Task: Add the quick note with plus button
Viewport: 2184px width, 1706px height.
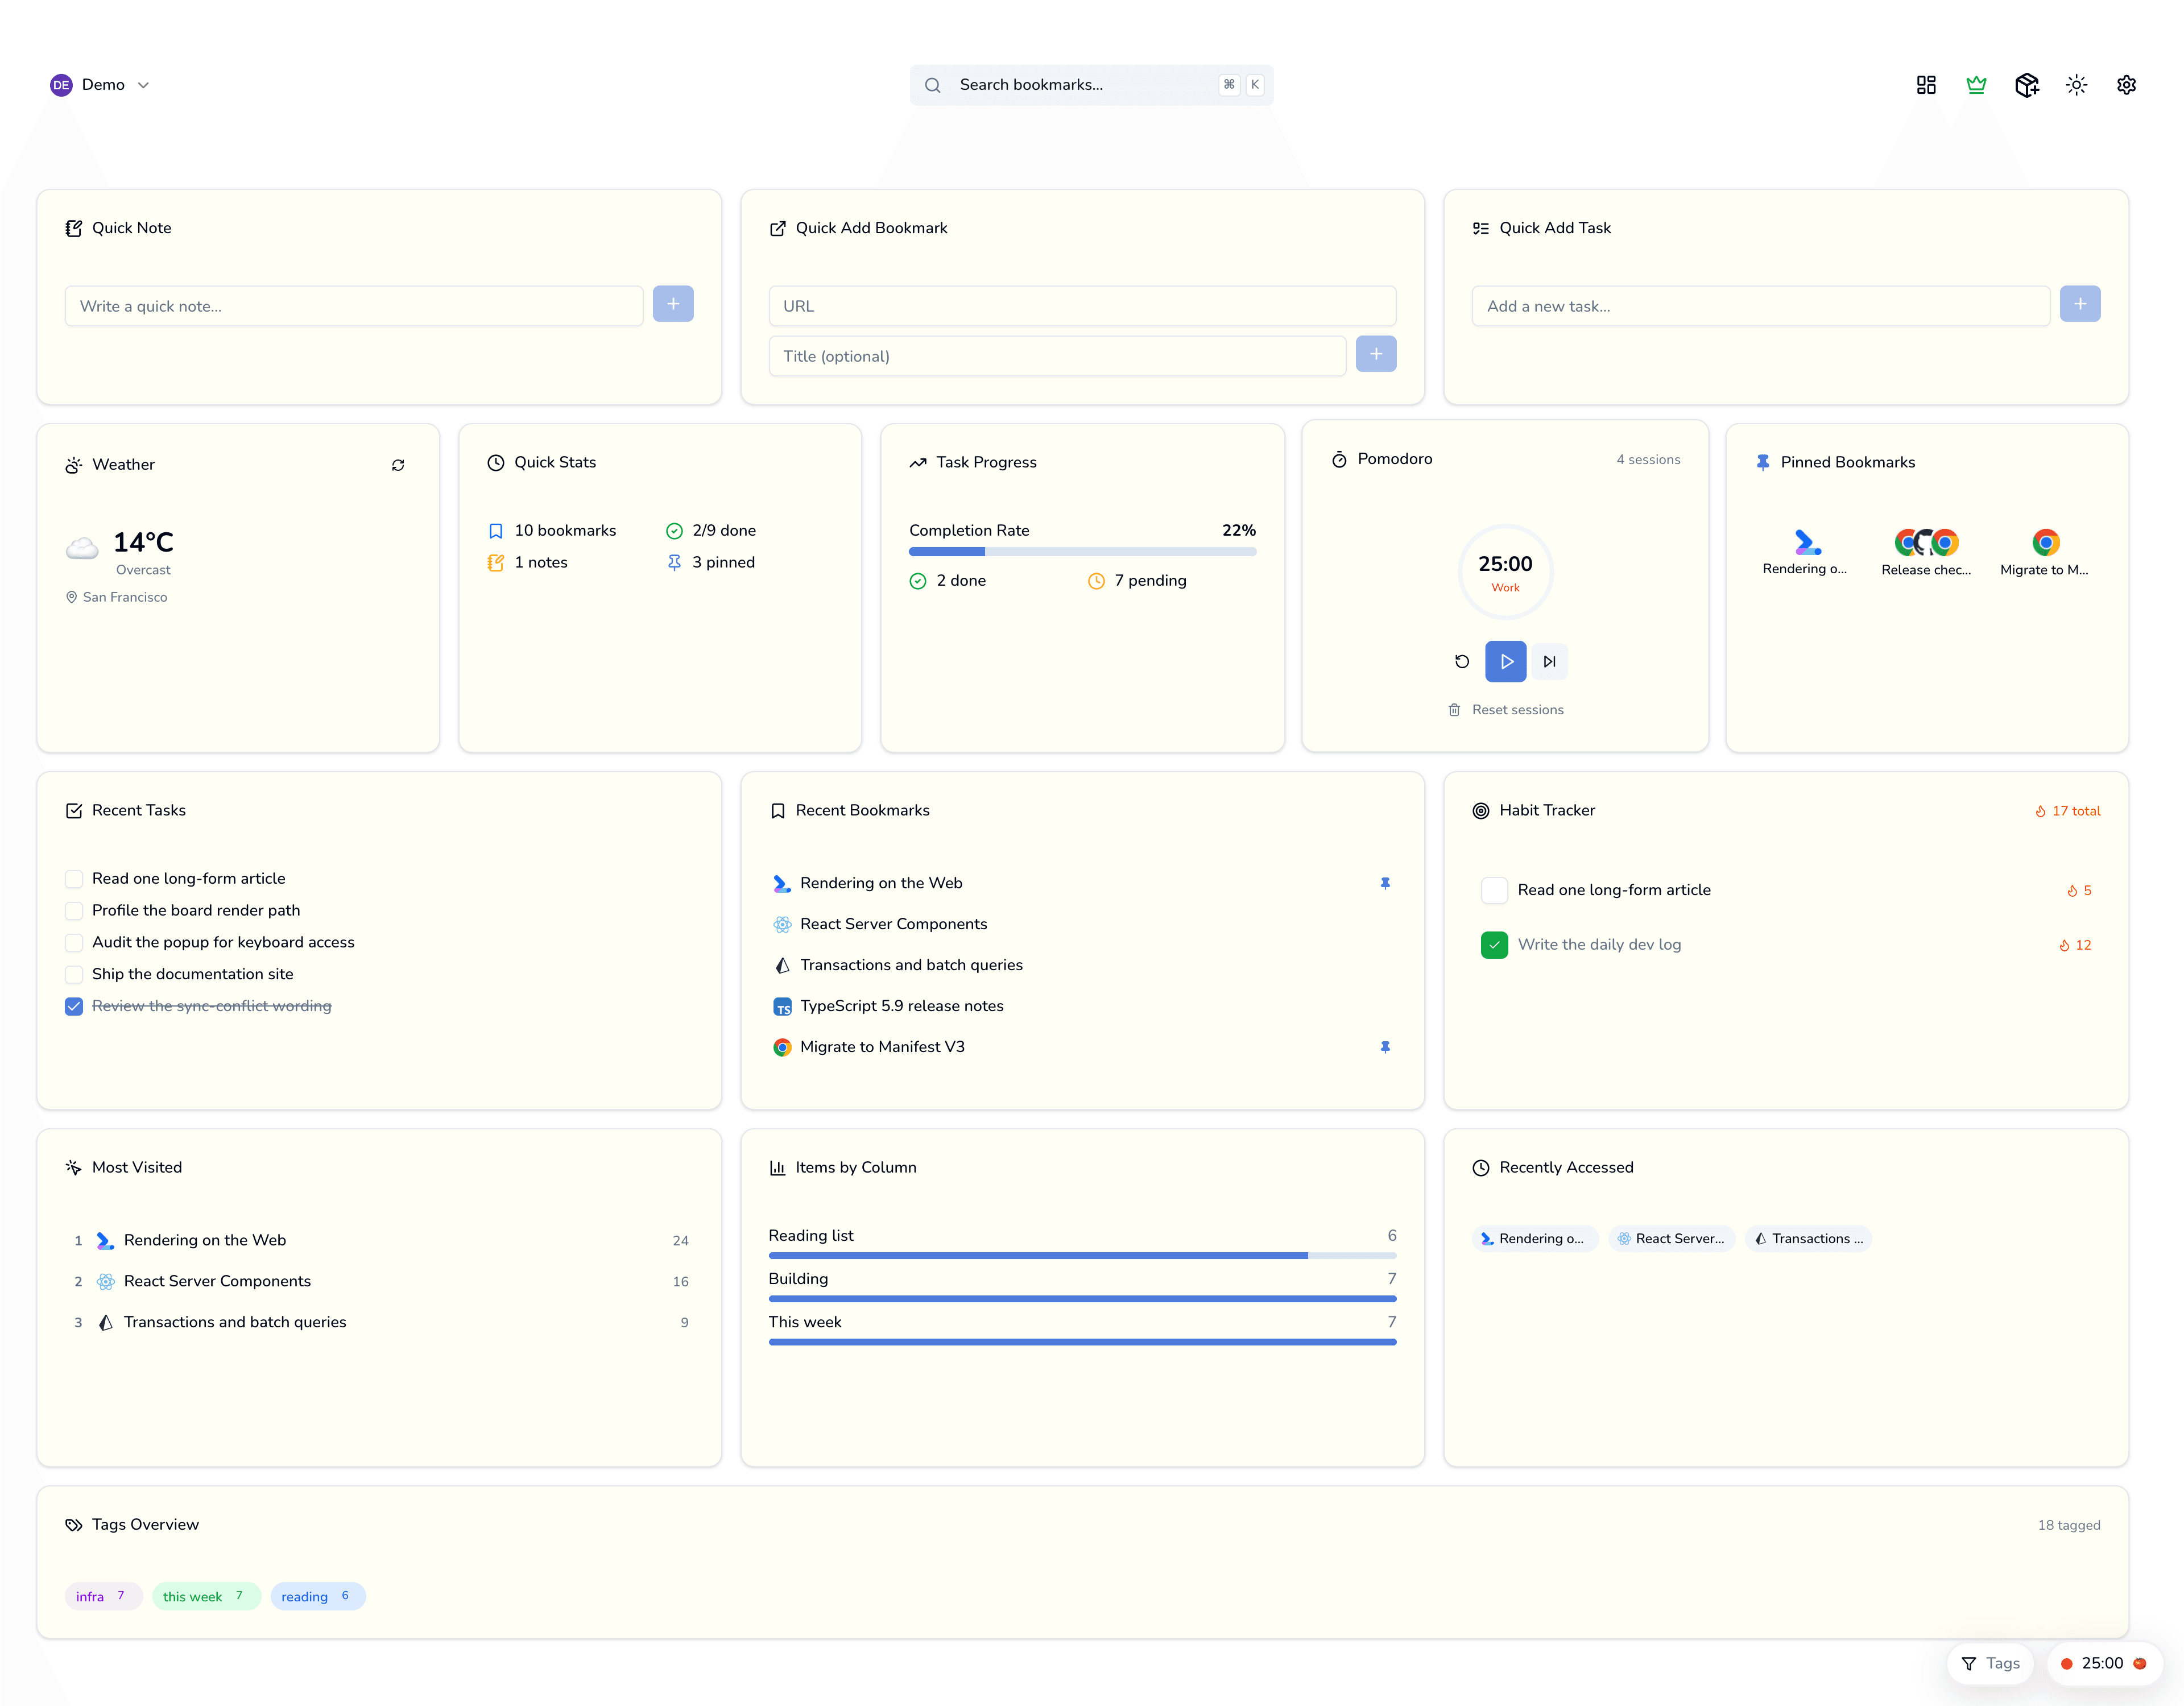Action: point(673,304)
